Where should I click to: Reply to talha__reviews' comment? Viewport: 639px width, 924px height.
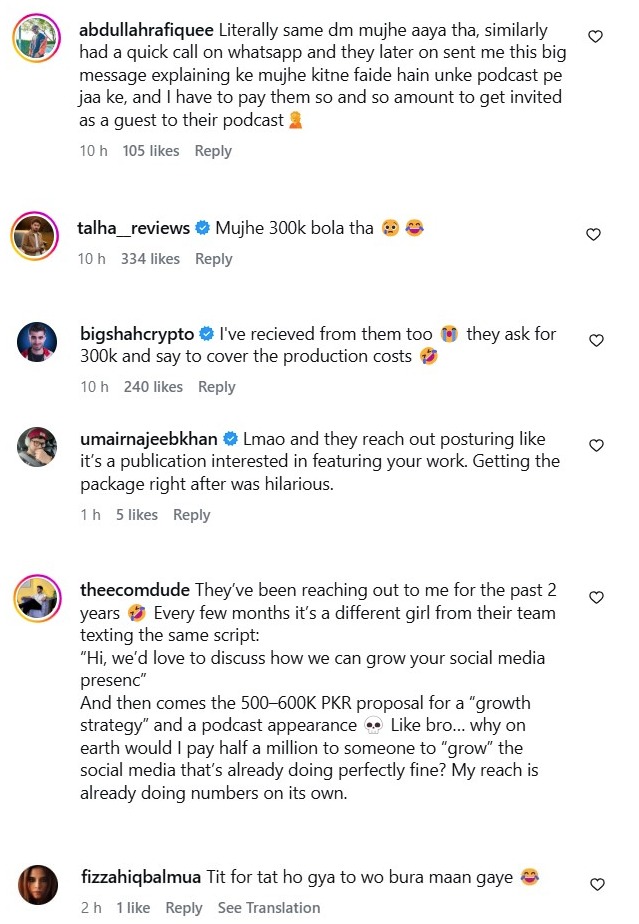point(214,259)
